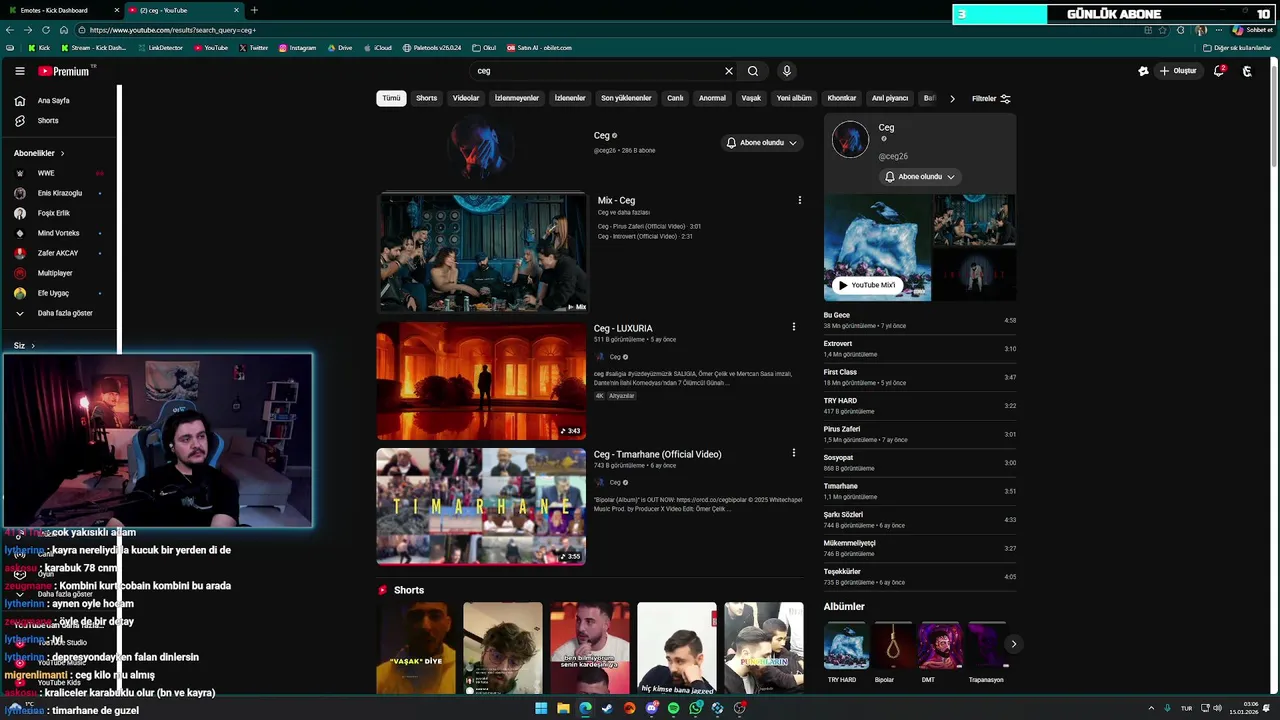Image resolution: width=1280 pixels, height=720 pixels.
Task: Open the options menu for Ceg - LUXURIA
Action: click(794, 327)
